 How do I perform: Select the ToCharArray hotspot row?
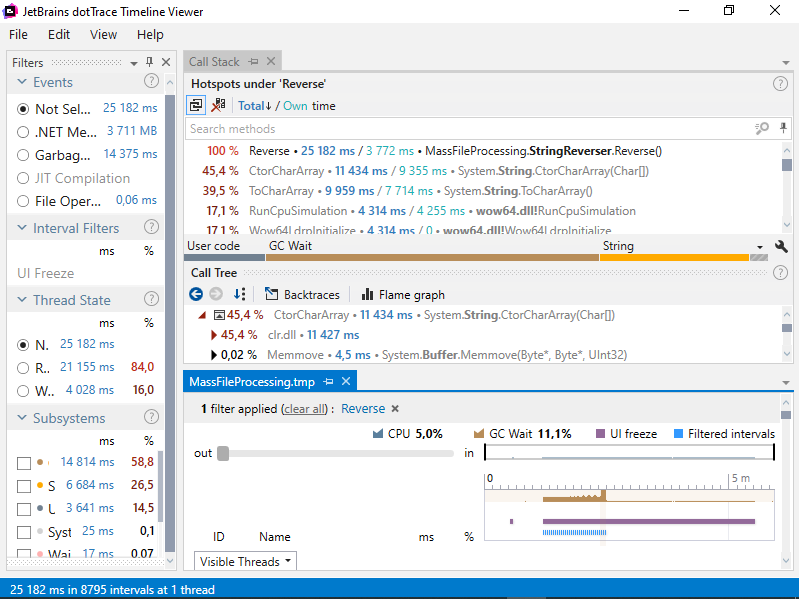point(484,191)
